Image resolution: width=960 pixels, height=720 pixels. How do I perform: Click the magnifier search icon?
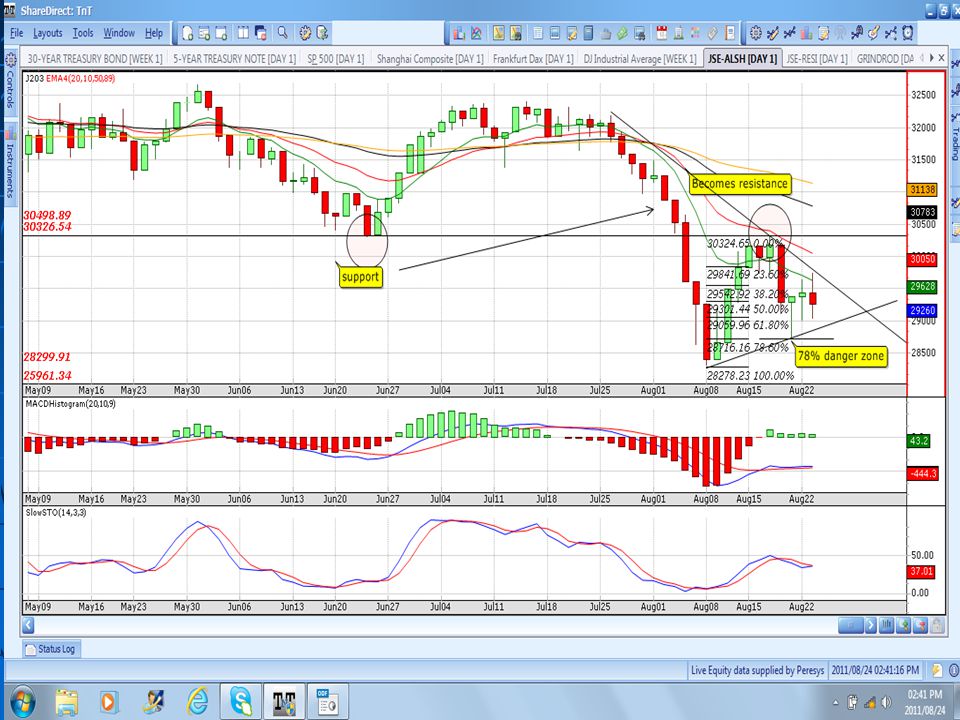(282, 32)
